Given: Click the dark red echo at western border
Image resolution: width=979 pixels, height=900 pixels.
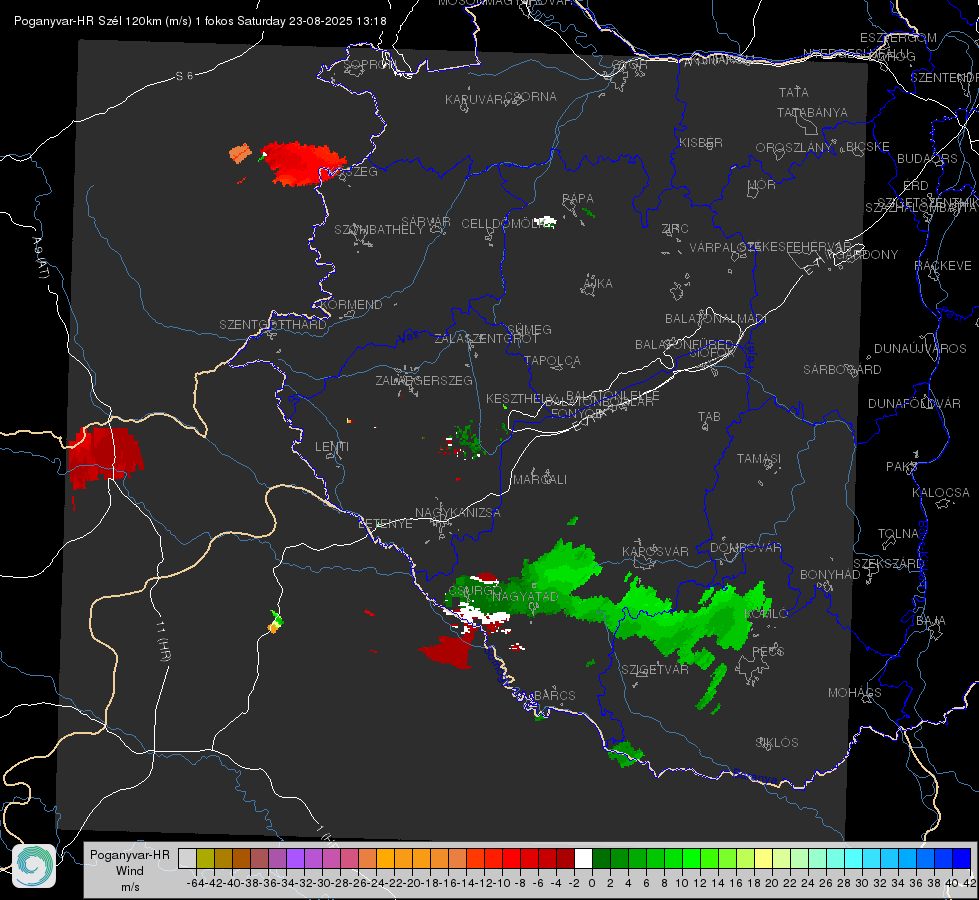Looking at the screenshot, I should pos(105,456).
